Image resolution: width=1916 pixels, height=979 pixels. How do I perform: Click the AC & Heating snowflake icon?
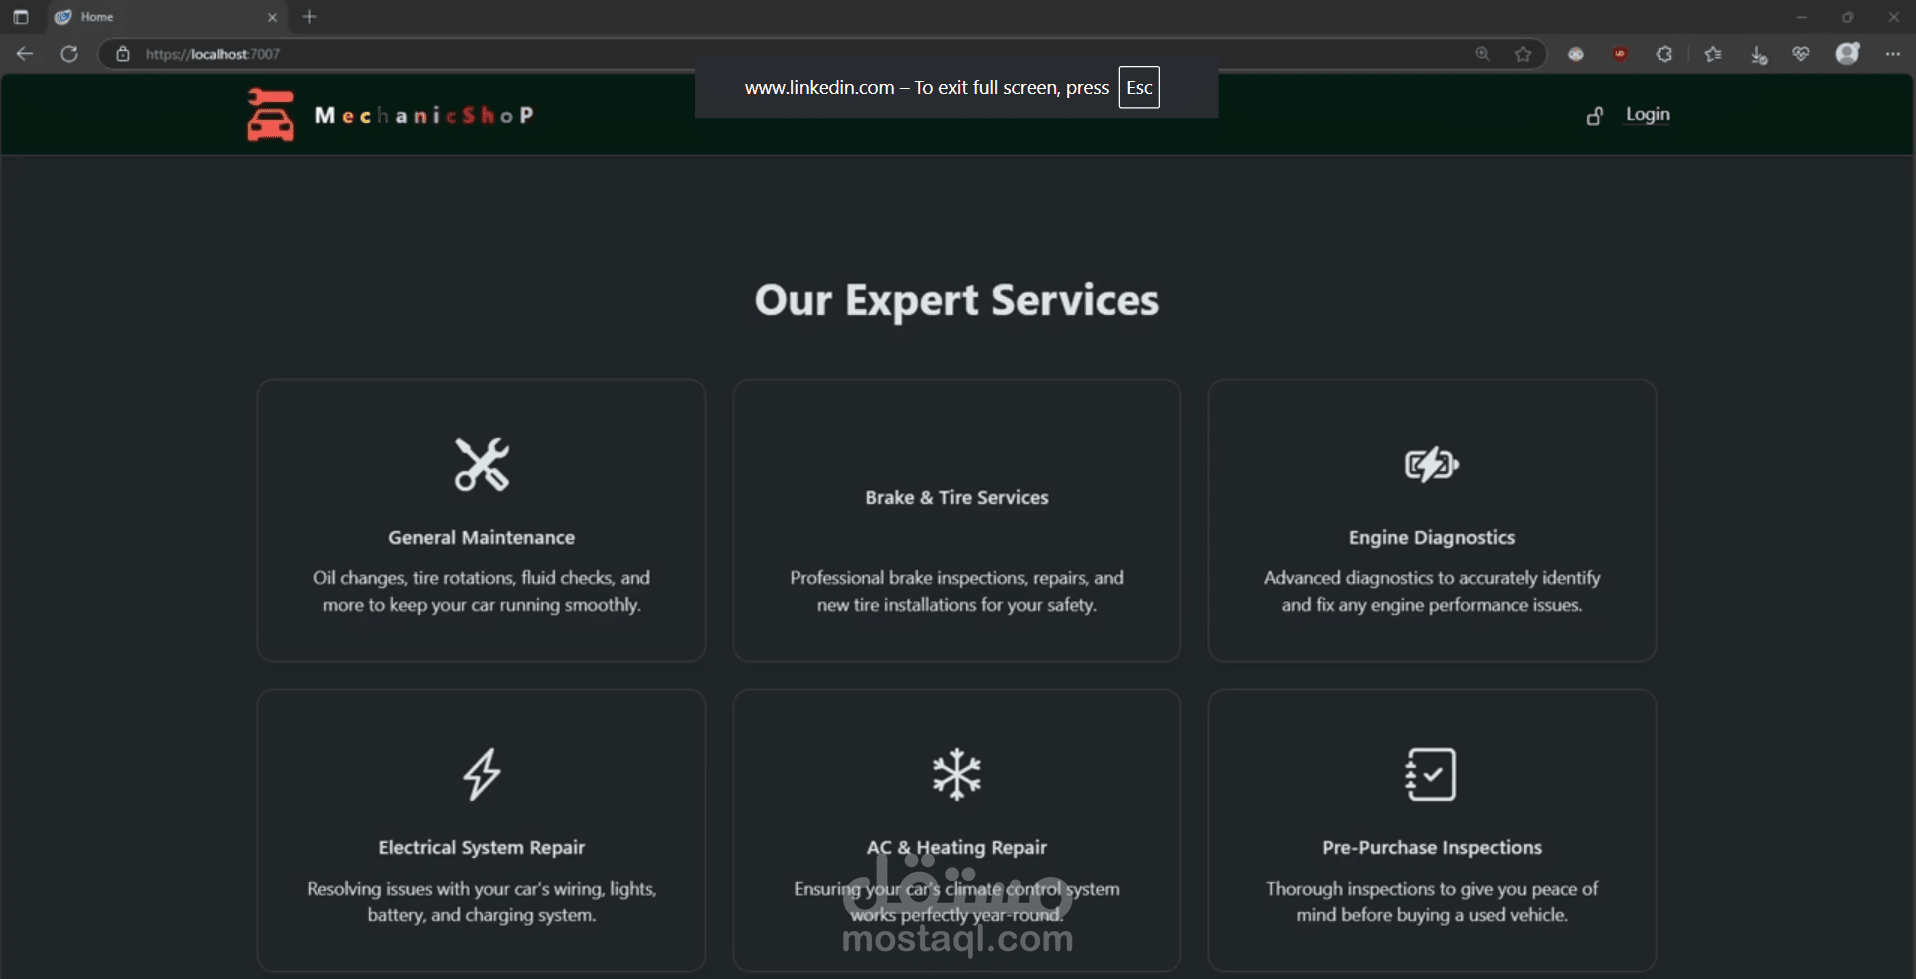957,774
